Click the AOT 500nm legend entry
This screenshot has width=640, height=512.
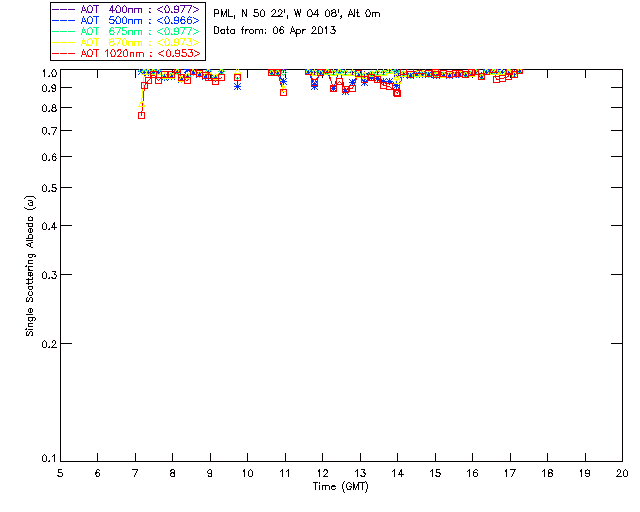(126, 20)
